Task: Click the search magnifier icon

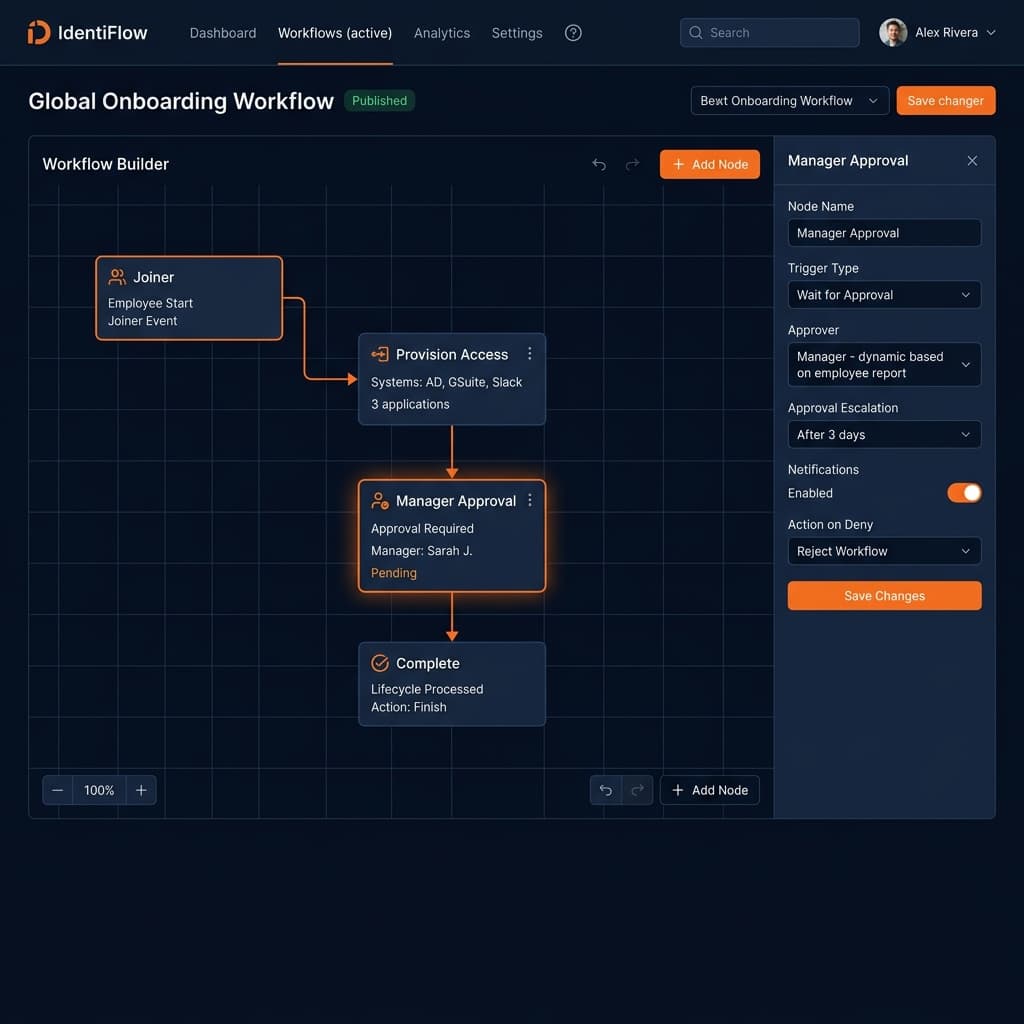Action: click(695, 32)
